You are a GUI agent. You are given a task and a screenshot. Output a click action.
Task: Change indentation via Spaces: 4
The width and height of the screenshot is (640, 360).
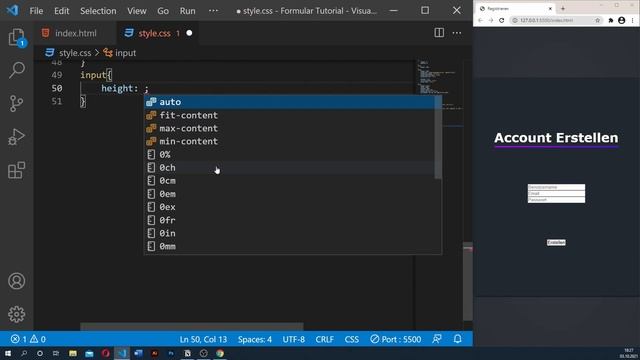[x=255, y=339]
